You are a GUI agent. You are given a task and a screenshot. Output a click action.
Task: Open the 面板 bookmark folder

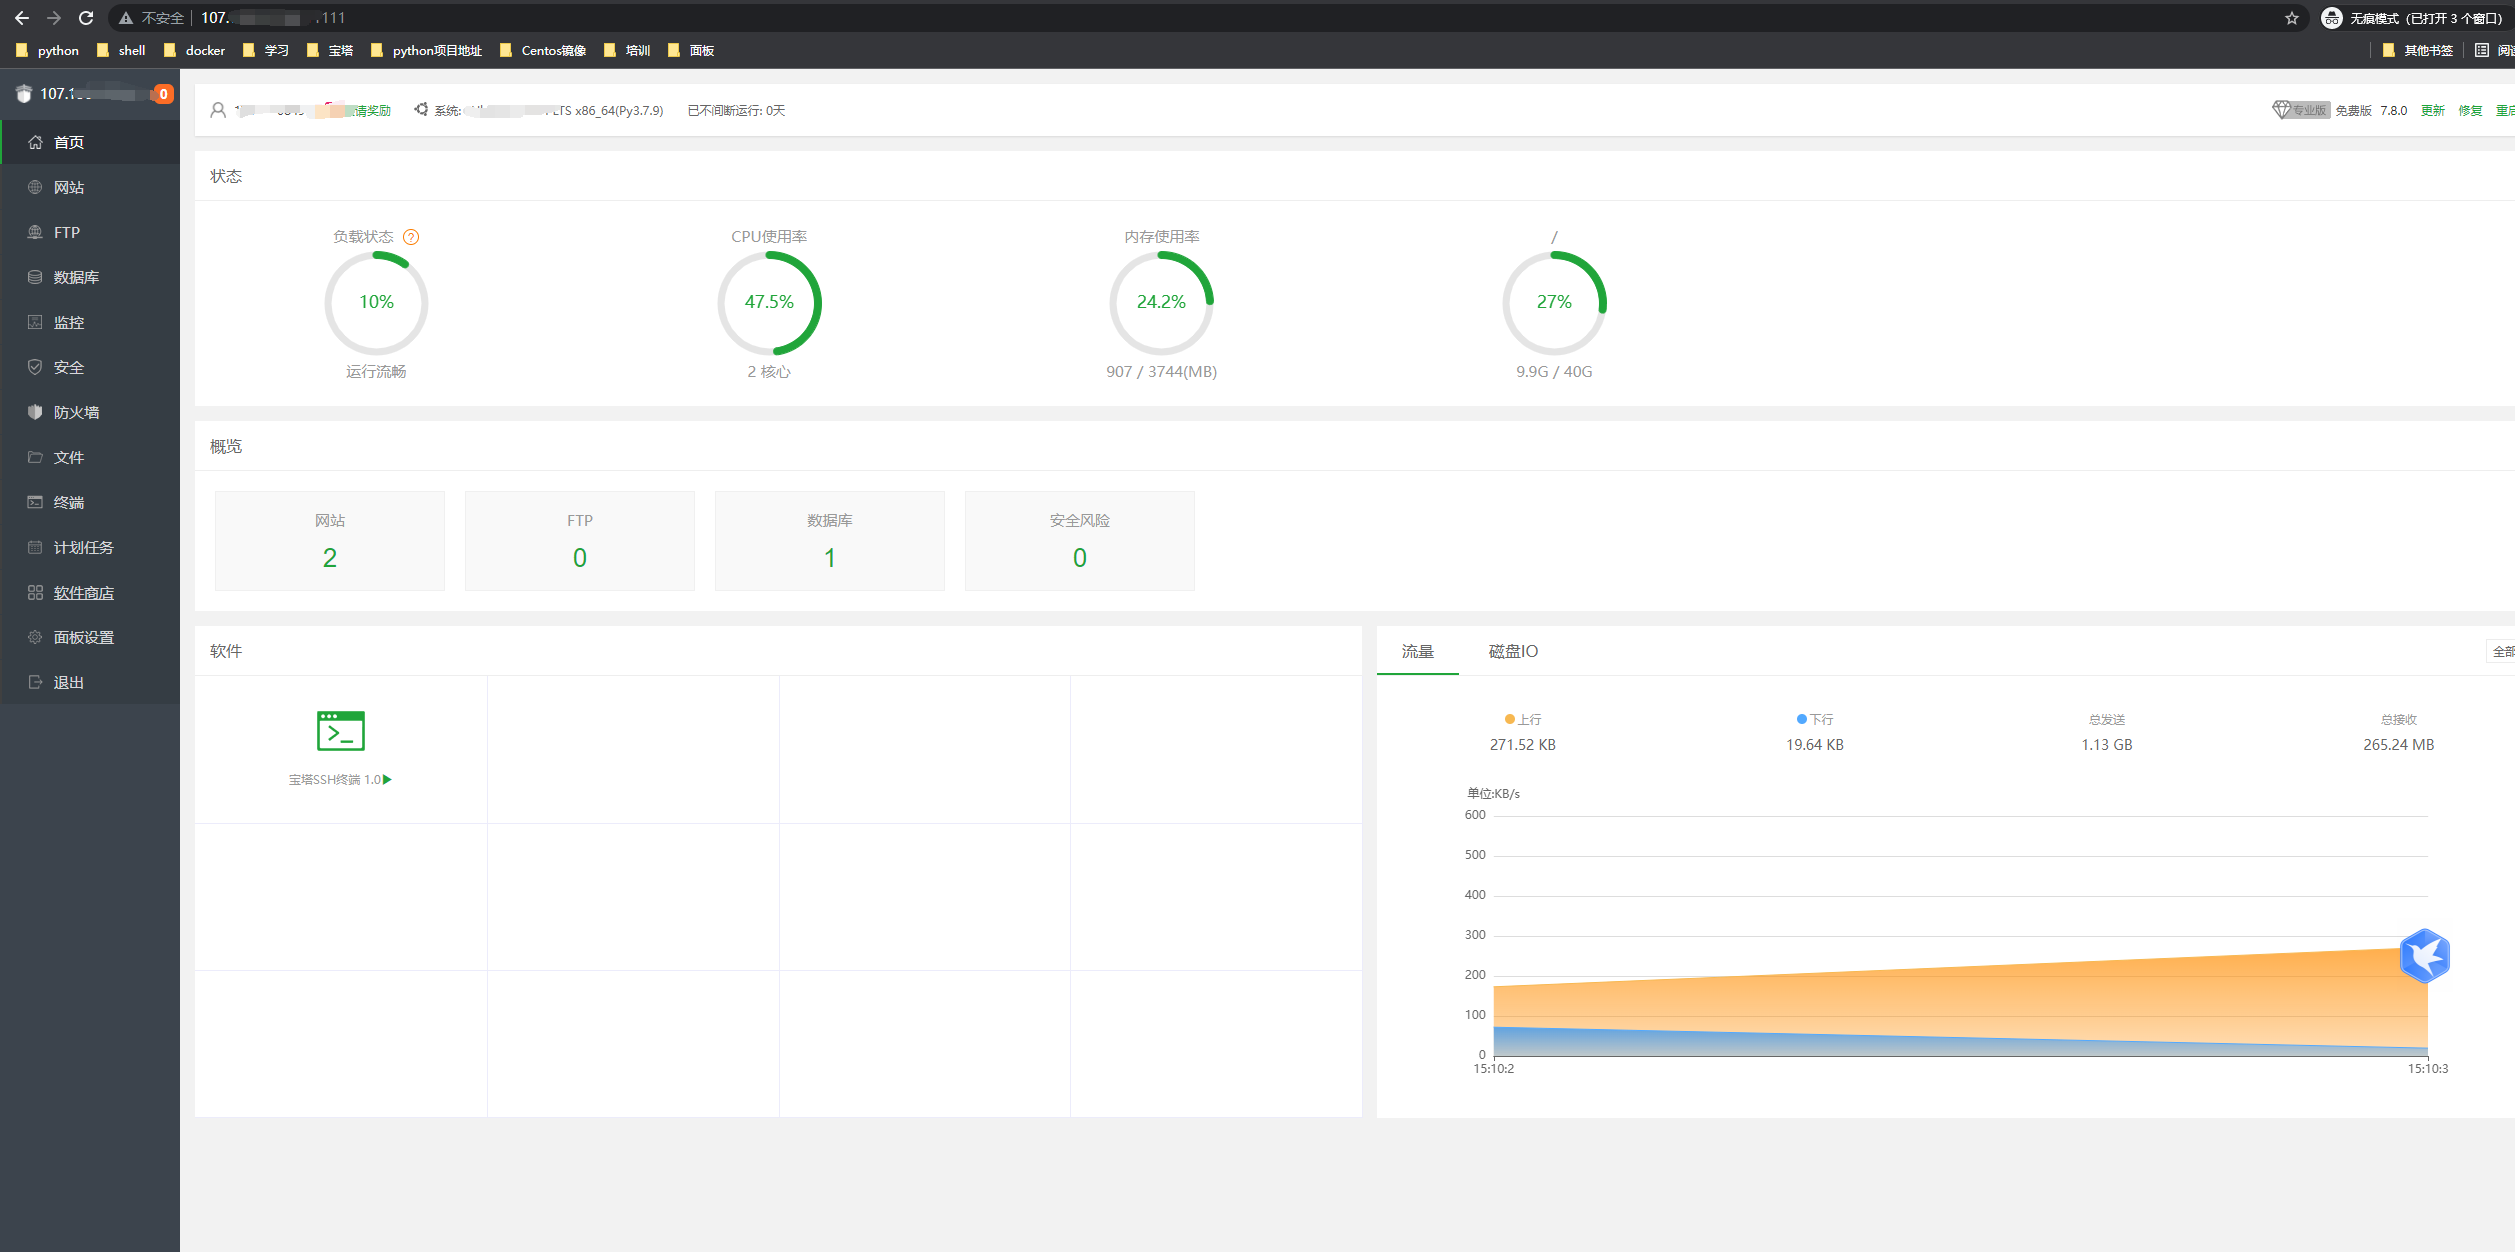pos(691,50)
